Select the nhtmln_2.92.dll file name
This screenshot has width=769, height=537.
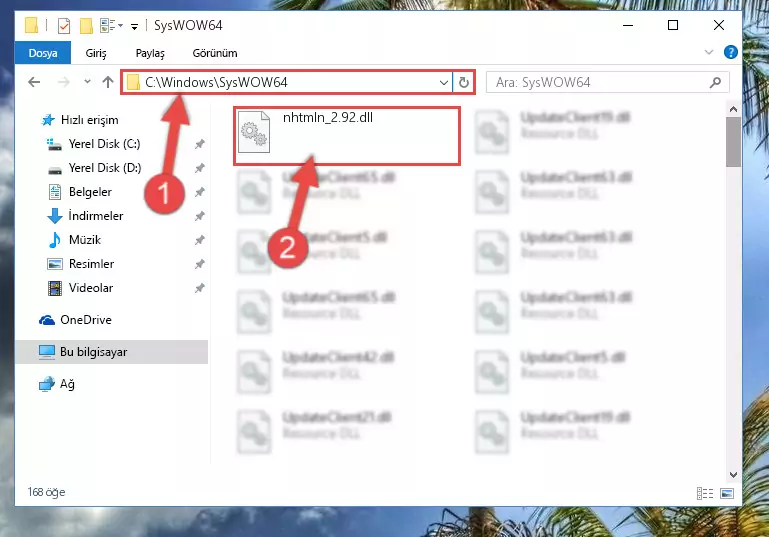coord(328,118)
